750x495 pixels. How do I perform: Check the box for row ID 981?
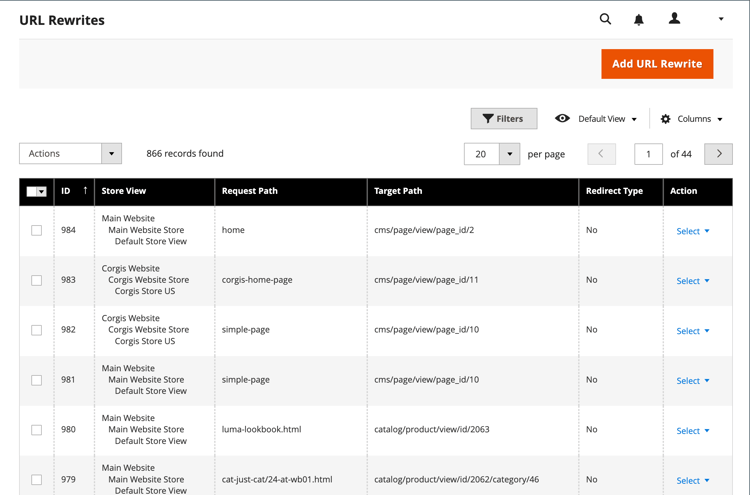36,380
